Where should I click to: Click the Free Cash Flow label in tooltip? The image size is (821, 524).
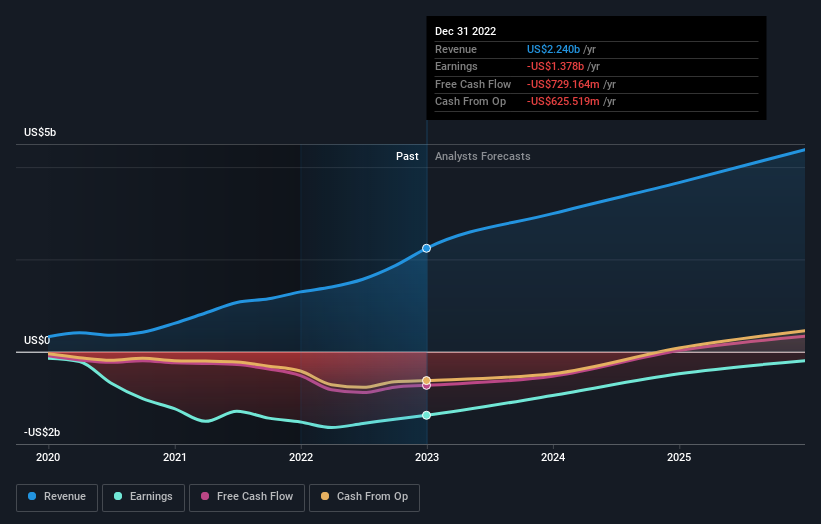point(473,84)
